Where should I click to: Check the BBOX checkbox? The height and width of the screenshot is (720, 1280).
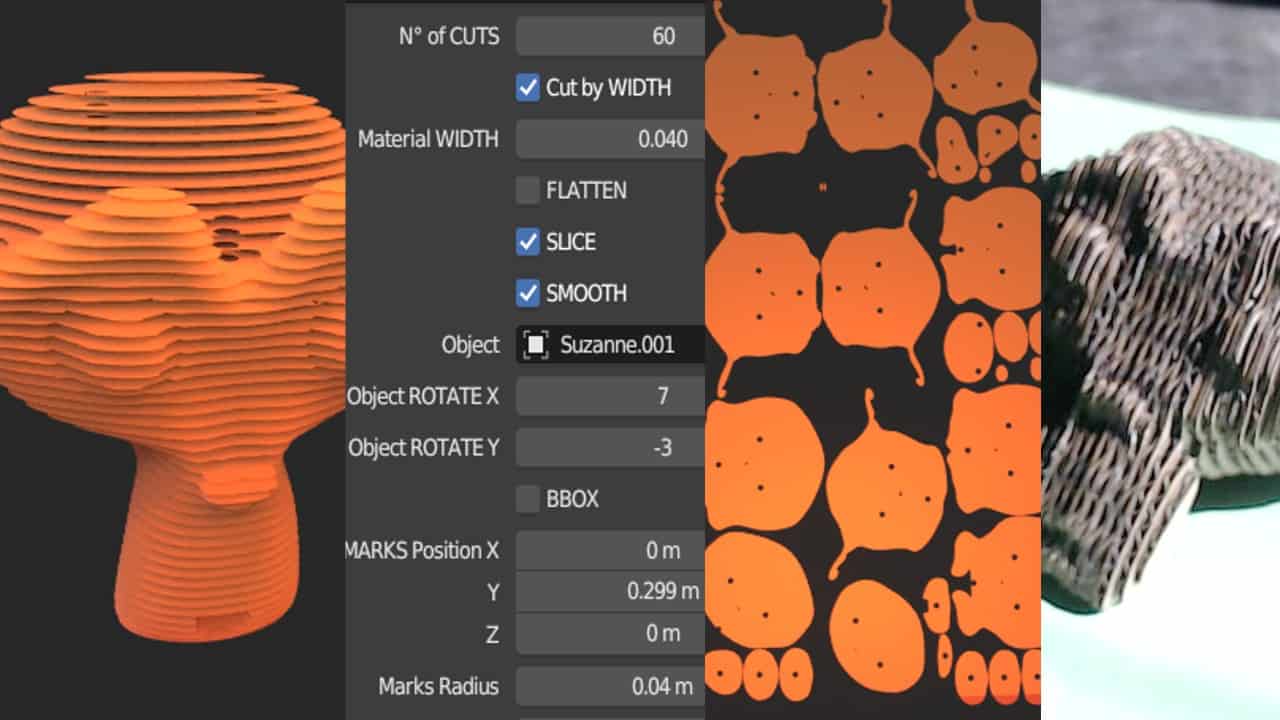(528, 499)
